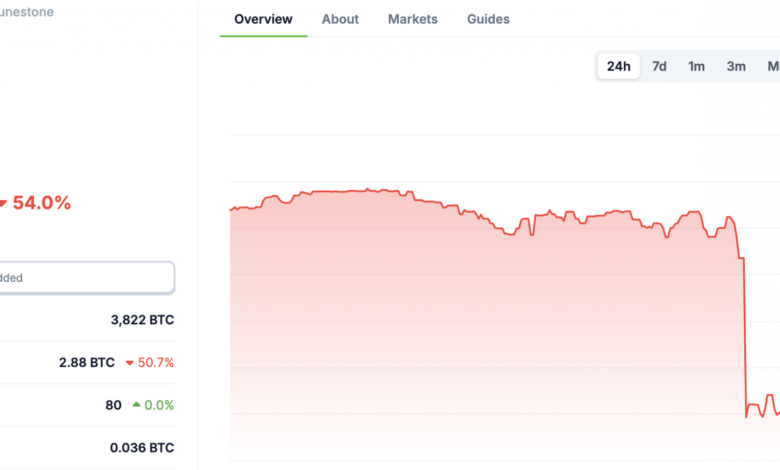Click the partially visible Max range button
Image resolution: width=780 pixels, height=470 pixels.
[772, 66]
